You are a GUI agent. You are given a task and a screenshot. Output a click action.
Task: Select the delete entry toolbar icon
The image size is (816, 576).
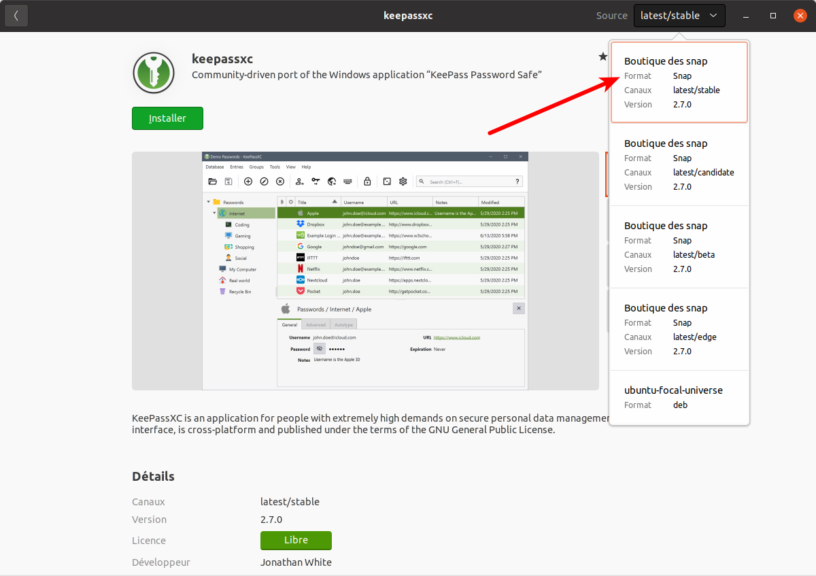tap(281, 181)
